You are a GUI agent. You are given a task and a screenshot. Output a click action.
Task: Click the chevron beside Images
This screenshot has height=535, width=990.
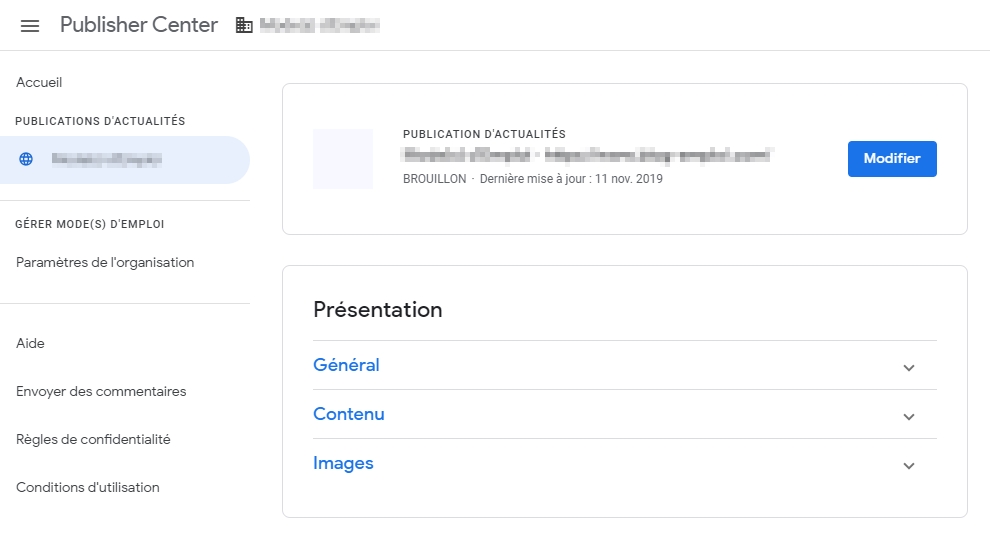click(909, 466)
